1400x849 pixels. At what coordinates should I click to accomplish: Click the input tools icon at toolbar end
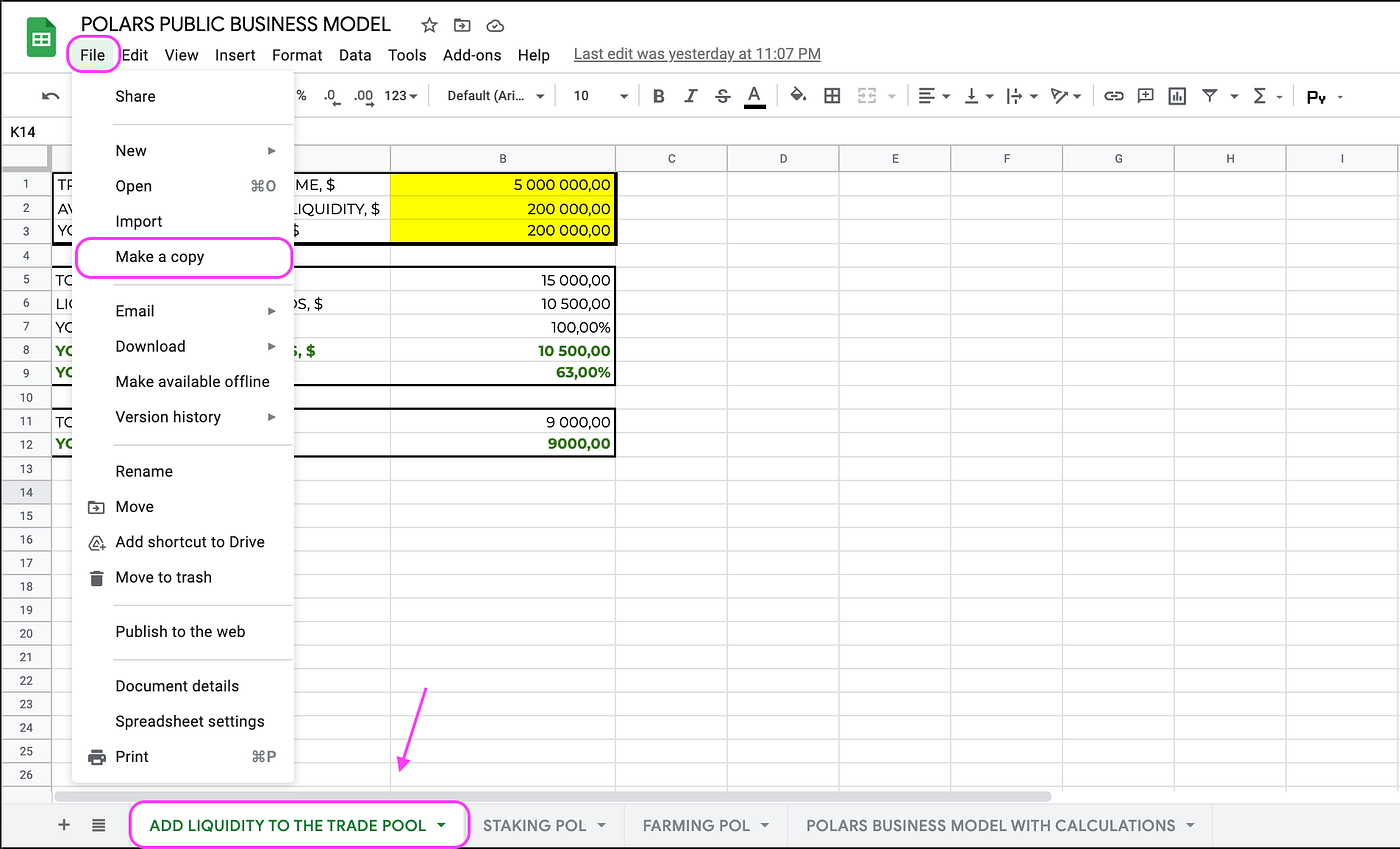pyautogui.click(x=1316, y=97)
